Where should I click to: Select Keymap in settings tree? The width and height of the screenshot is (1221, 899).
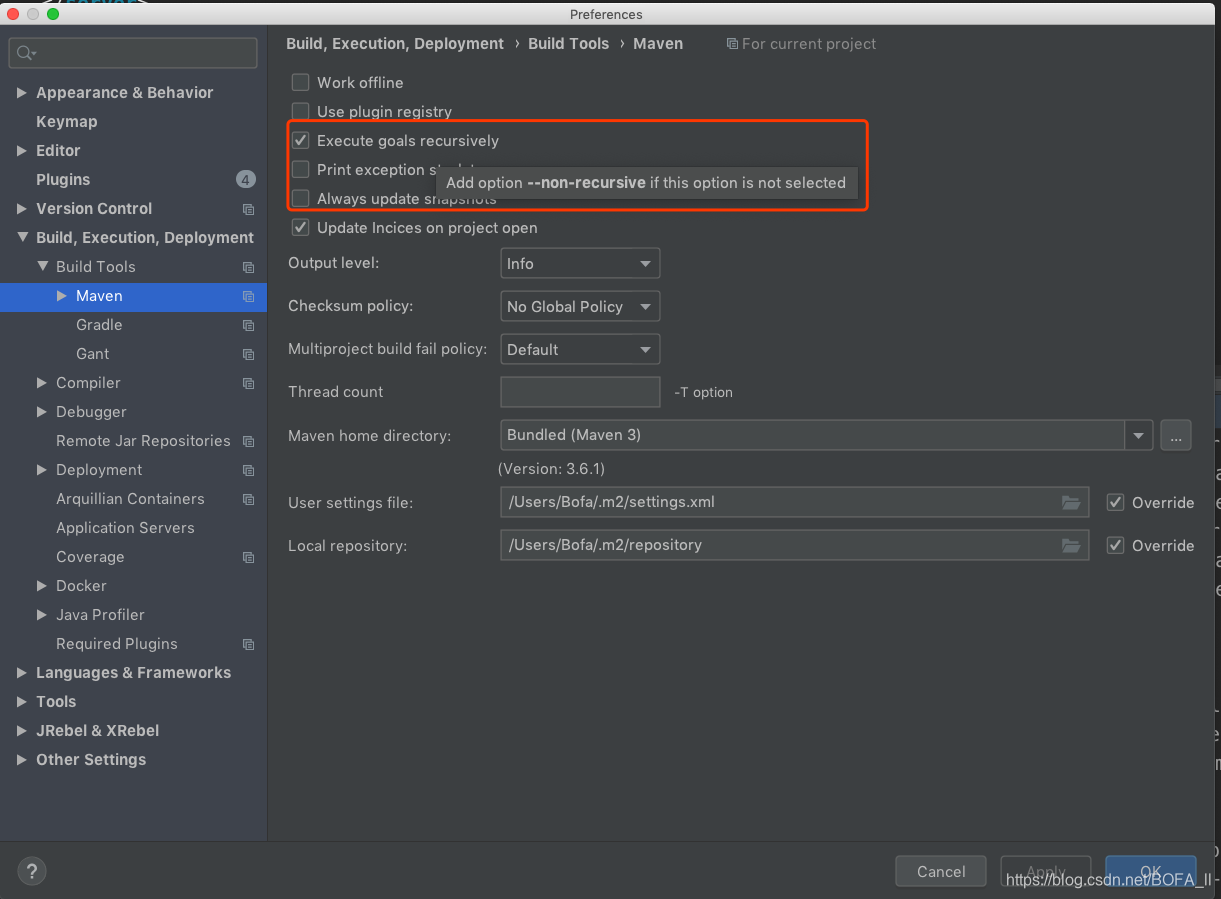pyautogui.click(x=66, y=122)
